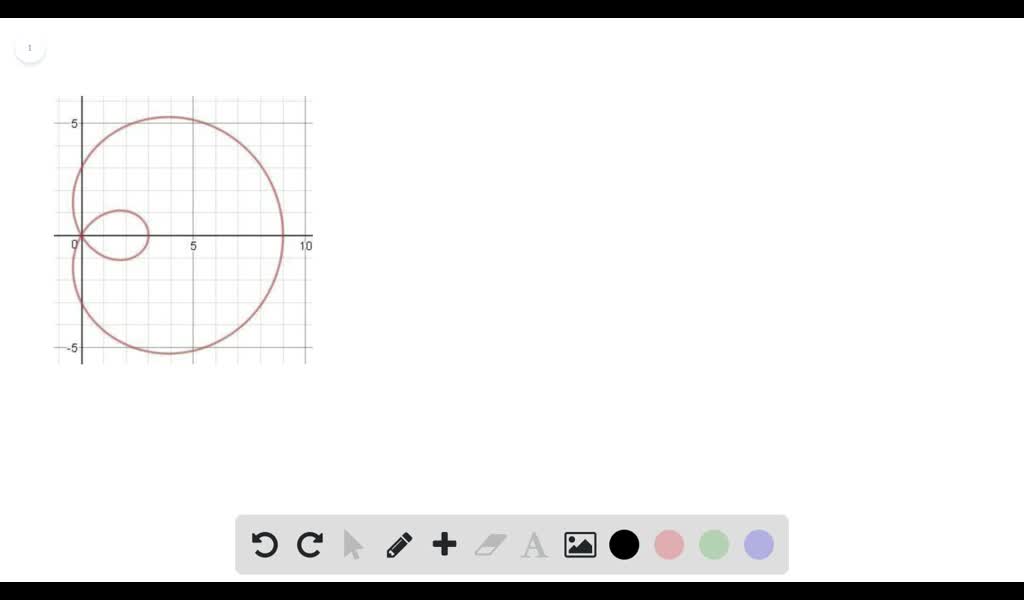Select the green color swatch

pos(713,544)
